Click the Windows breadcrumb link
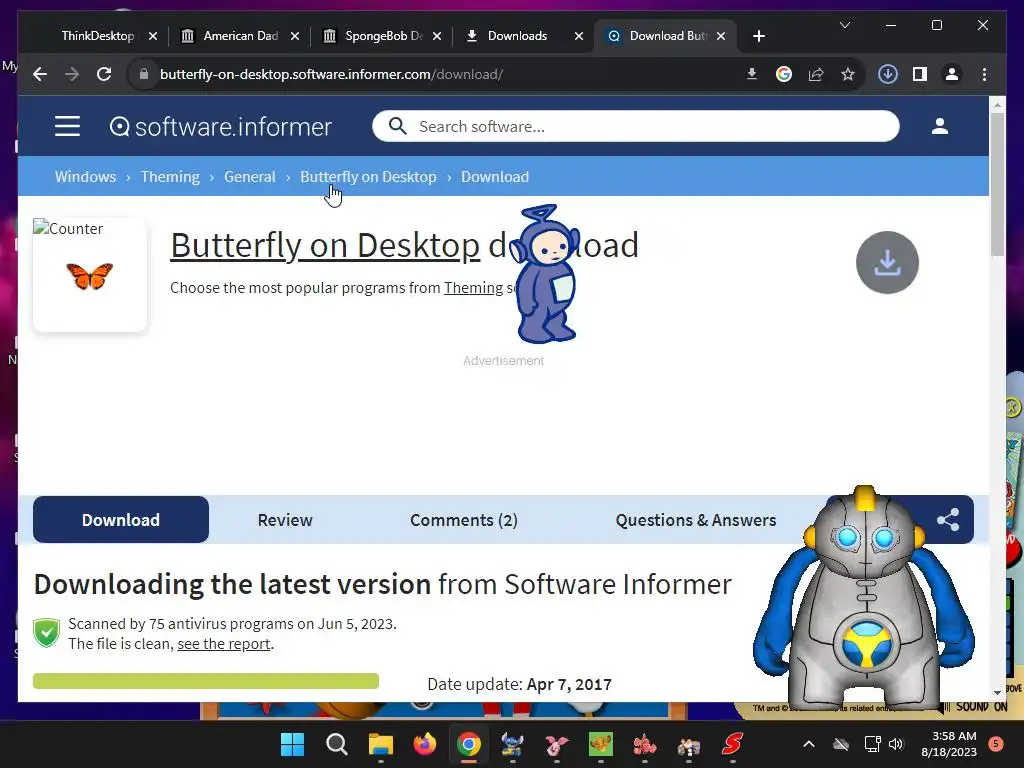This screenshot has width=1024, height=768. 86,176
